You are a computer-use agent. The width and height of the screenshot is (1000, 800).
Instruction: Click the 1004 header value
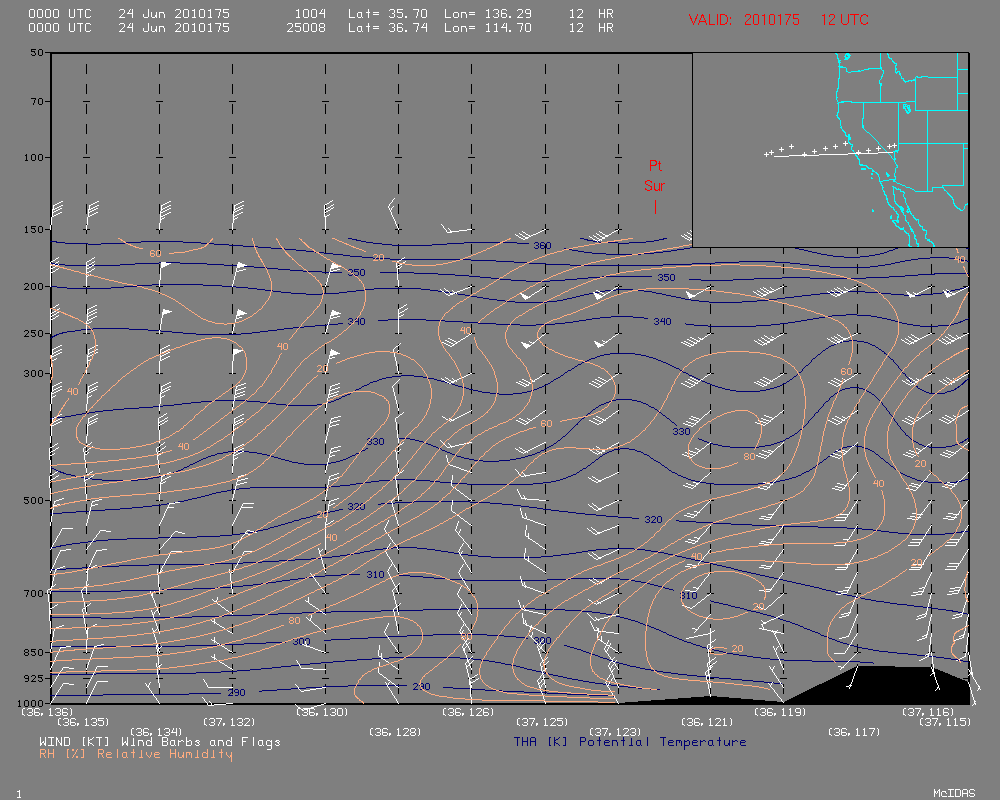310,13
